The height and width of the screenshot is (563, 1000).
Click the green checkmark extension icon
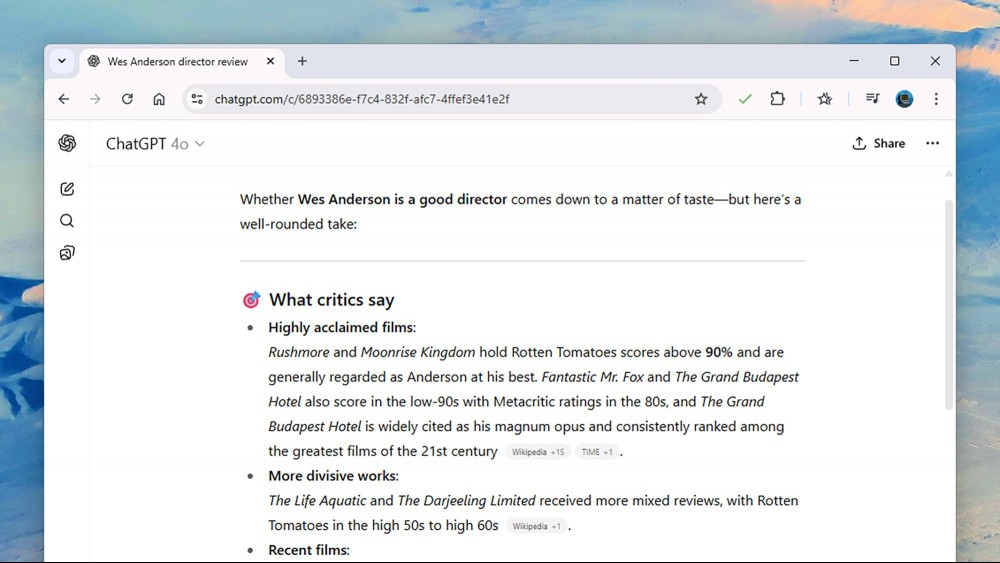pos(745,99)
